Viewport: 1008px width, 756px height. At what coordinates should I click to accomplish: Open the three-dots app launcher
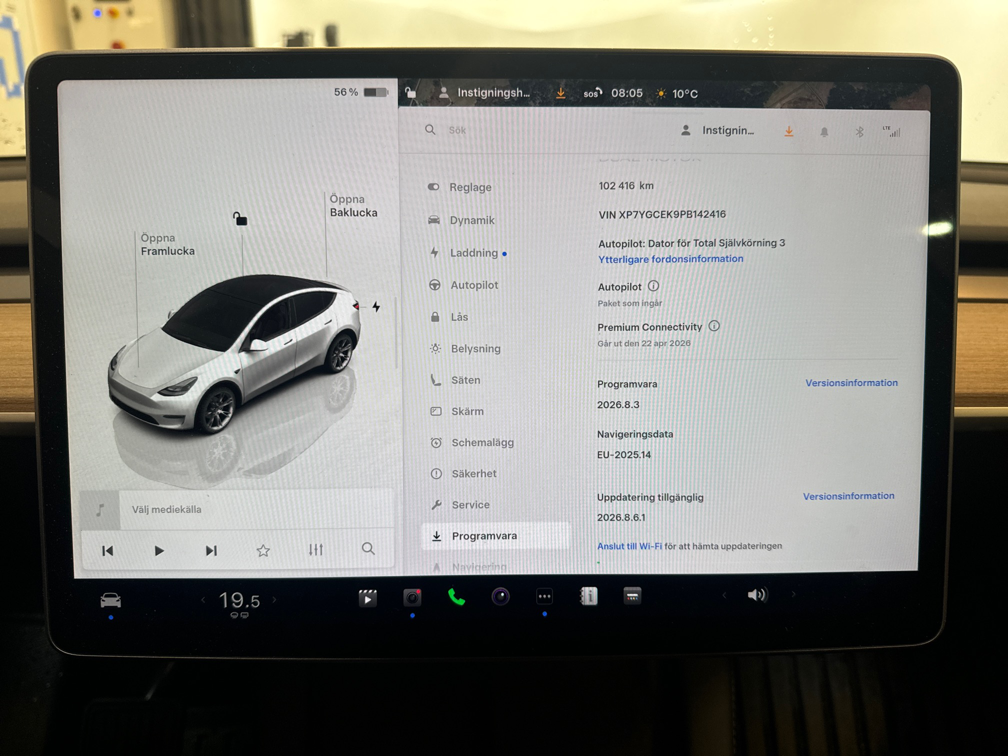pos(544,597)
